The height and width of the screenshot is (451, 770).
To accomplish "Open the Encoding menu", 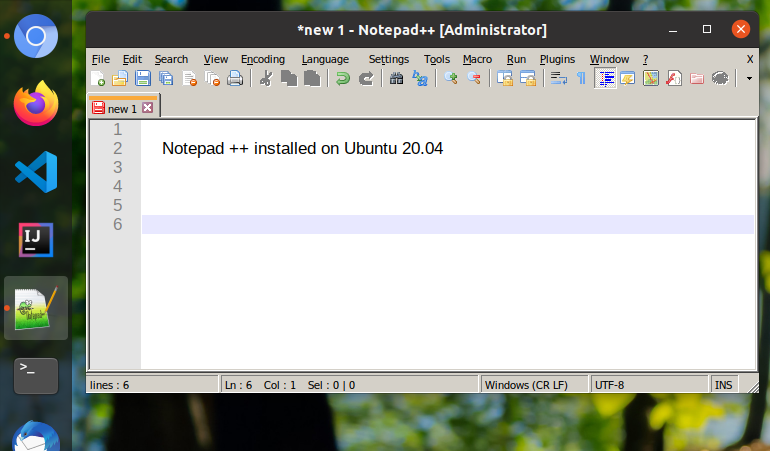I will [263, 59].
